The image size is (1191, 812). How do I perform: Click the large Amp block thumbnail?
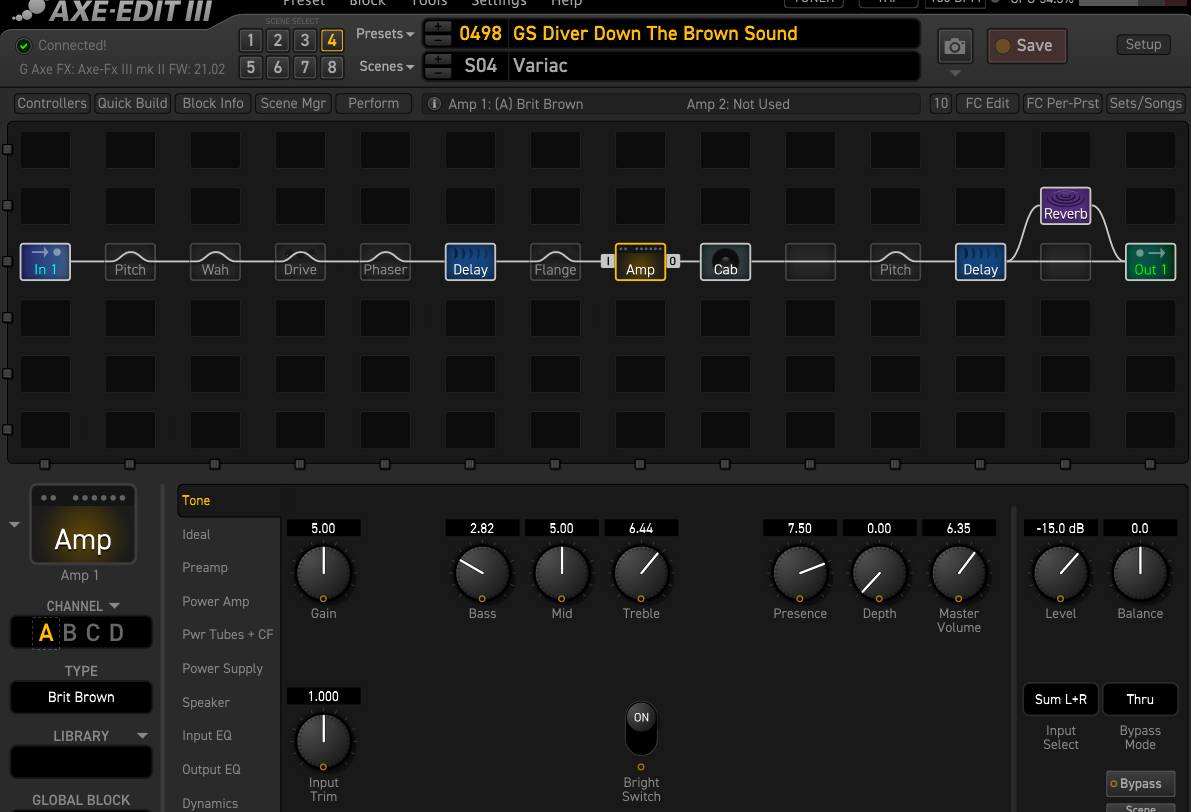coord(83,525)
